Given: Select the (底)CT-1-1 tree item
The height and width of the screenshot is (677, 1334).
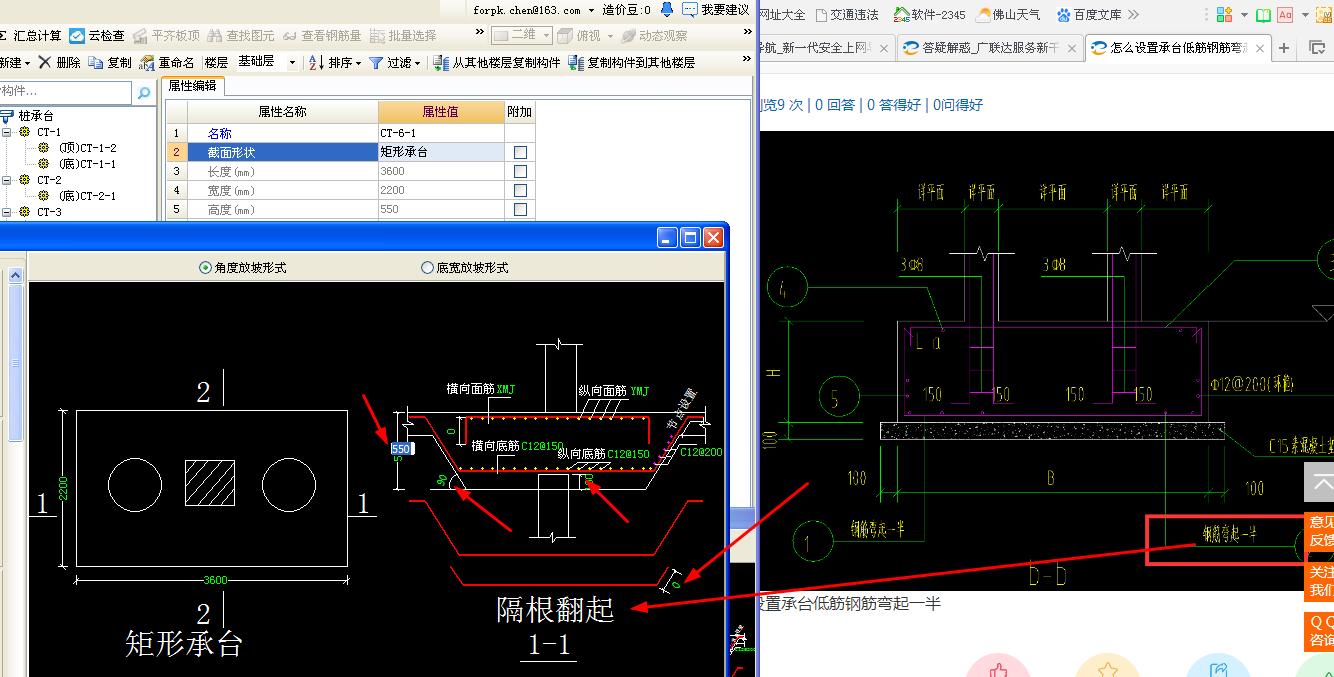Looking at the screenshot, I should (87, 164).
